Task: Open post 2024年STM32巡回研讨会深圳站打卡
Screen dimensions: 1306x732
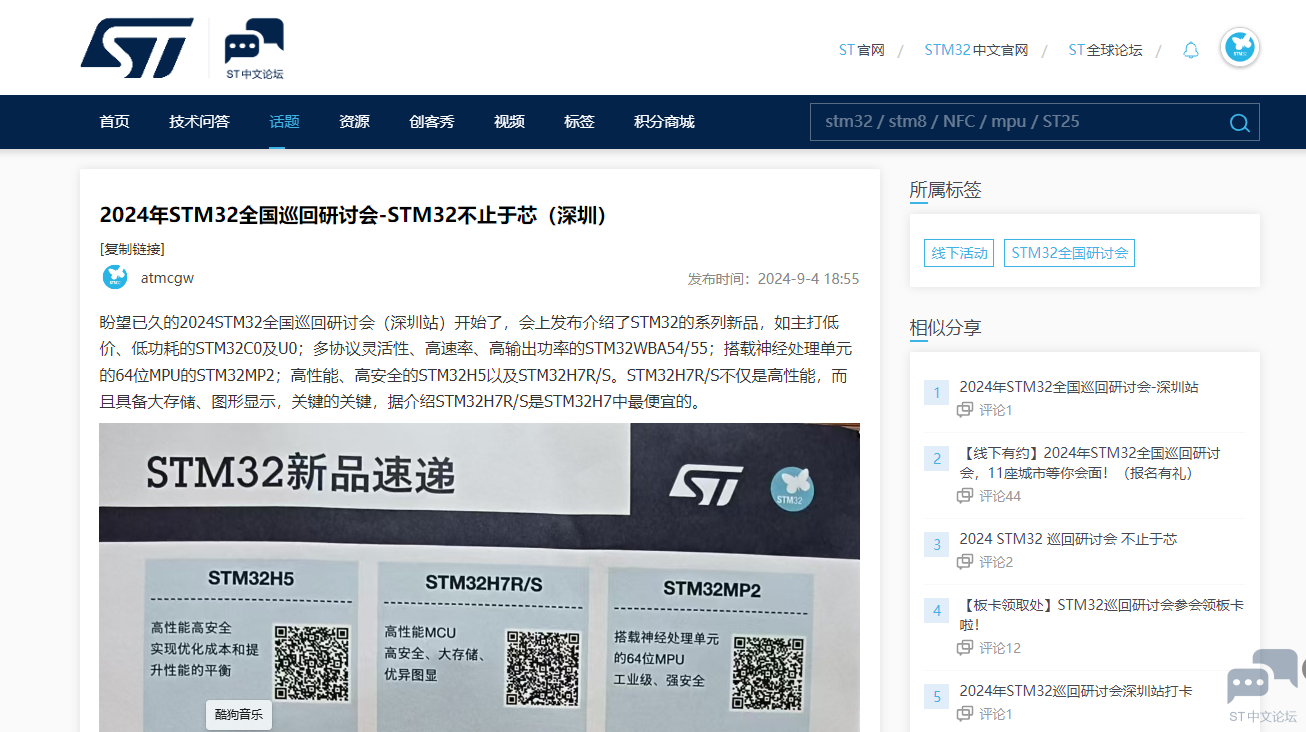Action: click(1076, 691)
